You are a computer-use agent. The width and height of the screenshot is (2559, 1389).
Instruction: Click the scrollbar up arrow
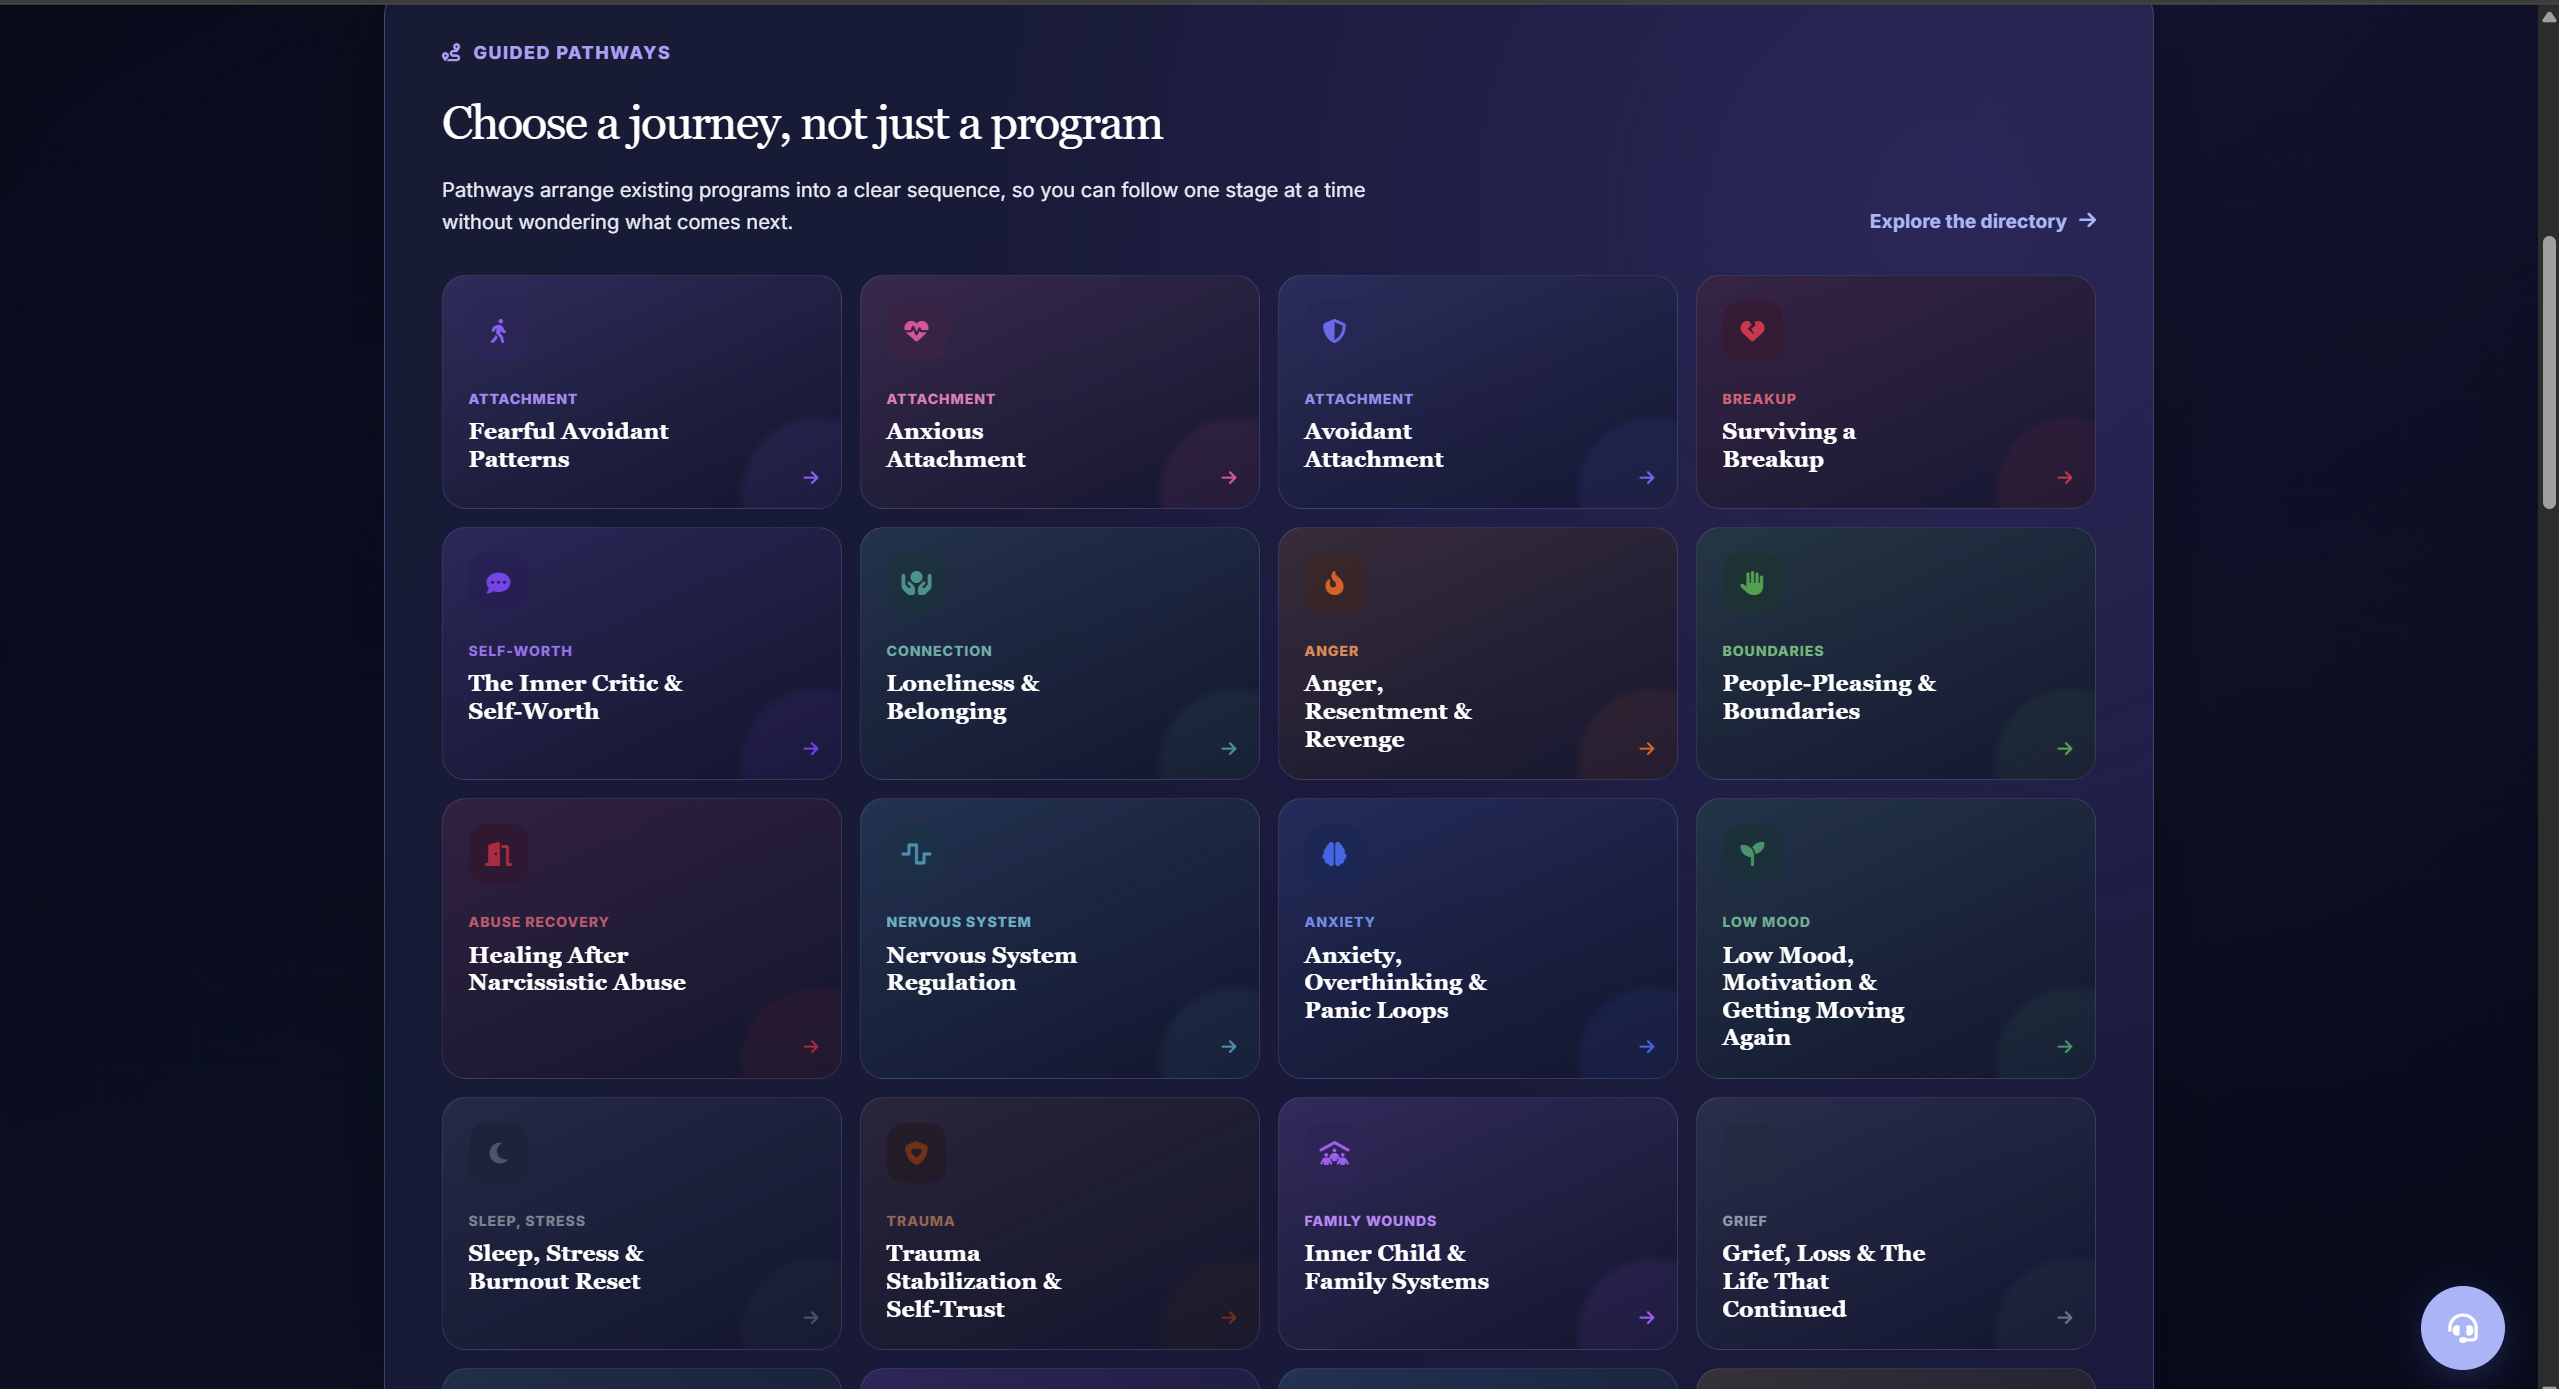2549,16
